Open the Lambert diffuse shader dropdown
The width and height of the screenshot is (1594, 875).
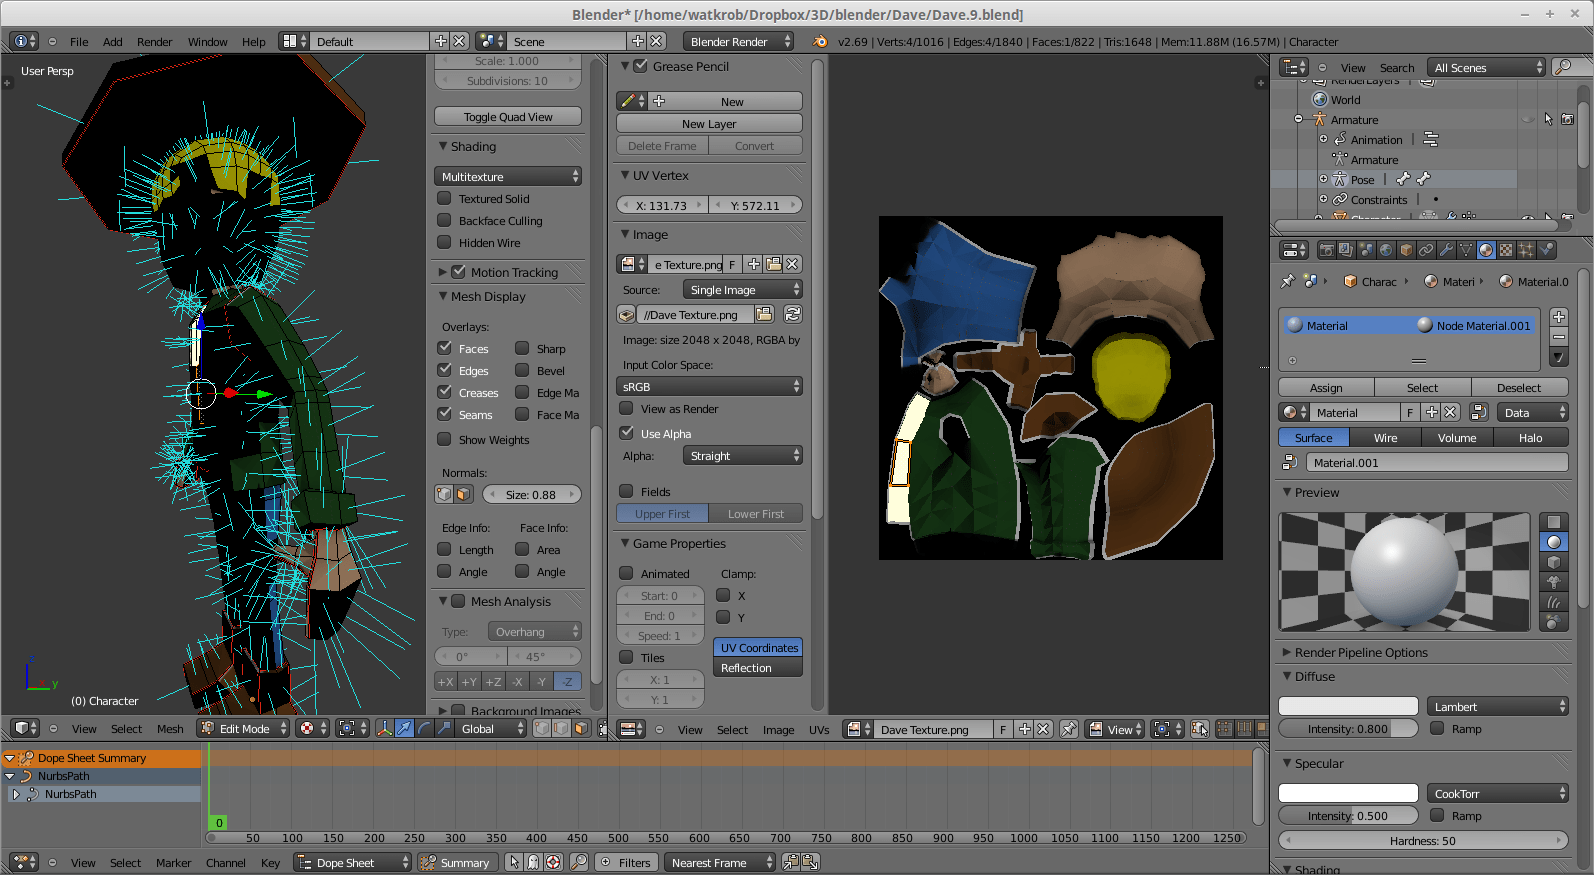1497,707
